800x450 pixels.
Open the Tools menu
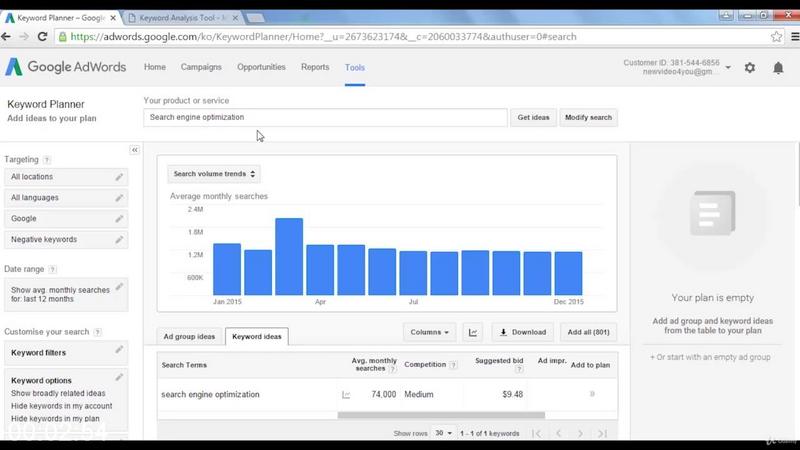click(x=355, y=67)
